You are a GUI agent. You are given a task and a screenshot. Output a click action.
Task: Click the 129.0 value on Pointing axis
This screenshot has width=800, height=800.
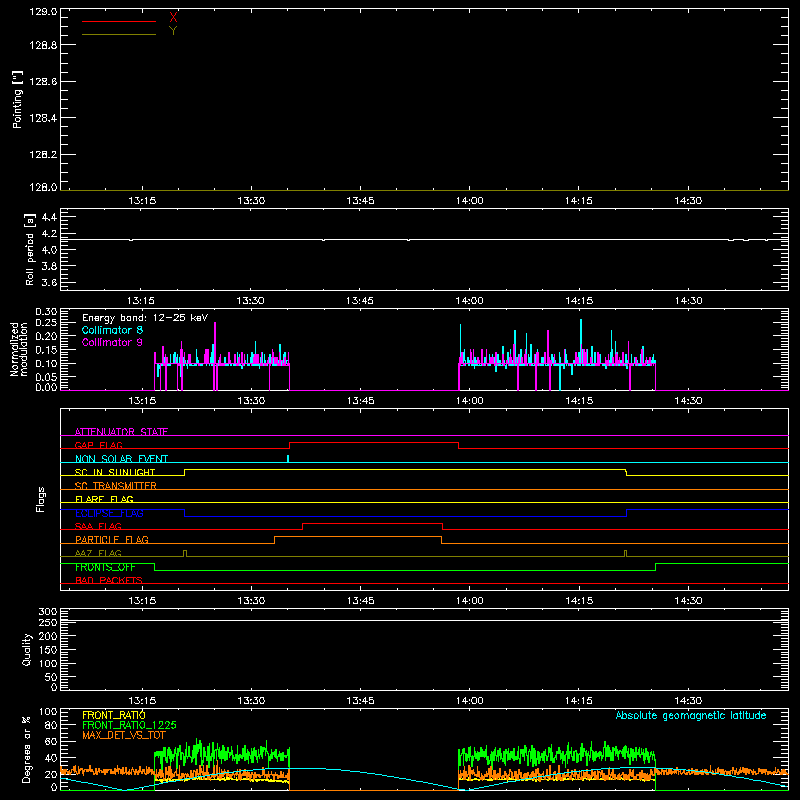43,12
